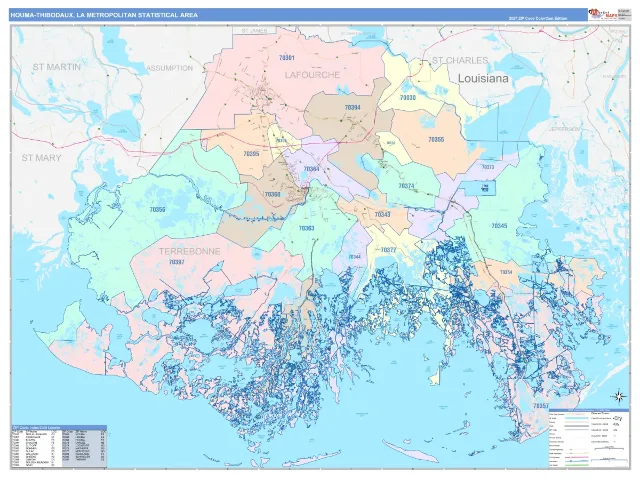
Task: Select the 70373 ZIP code label
Action: 488,167
